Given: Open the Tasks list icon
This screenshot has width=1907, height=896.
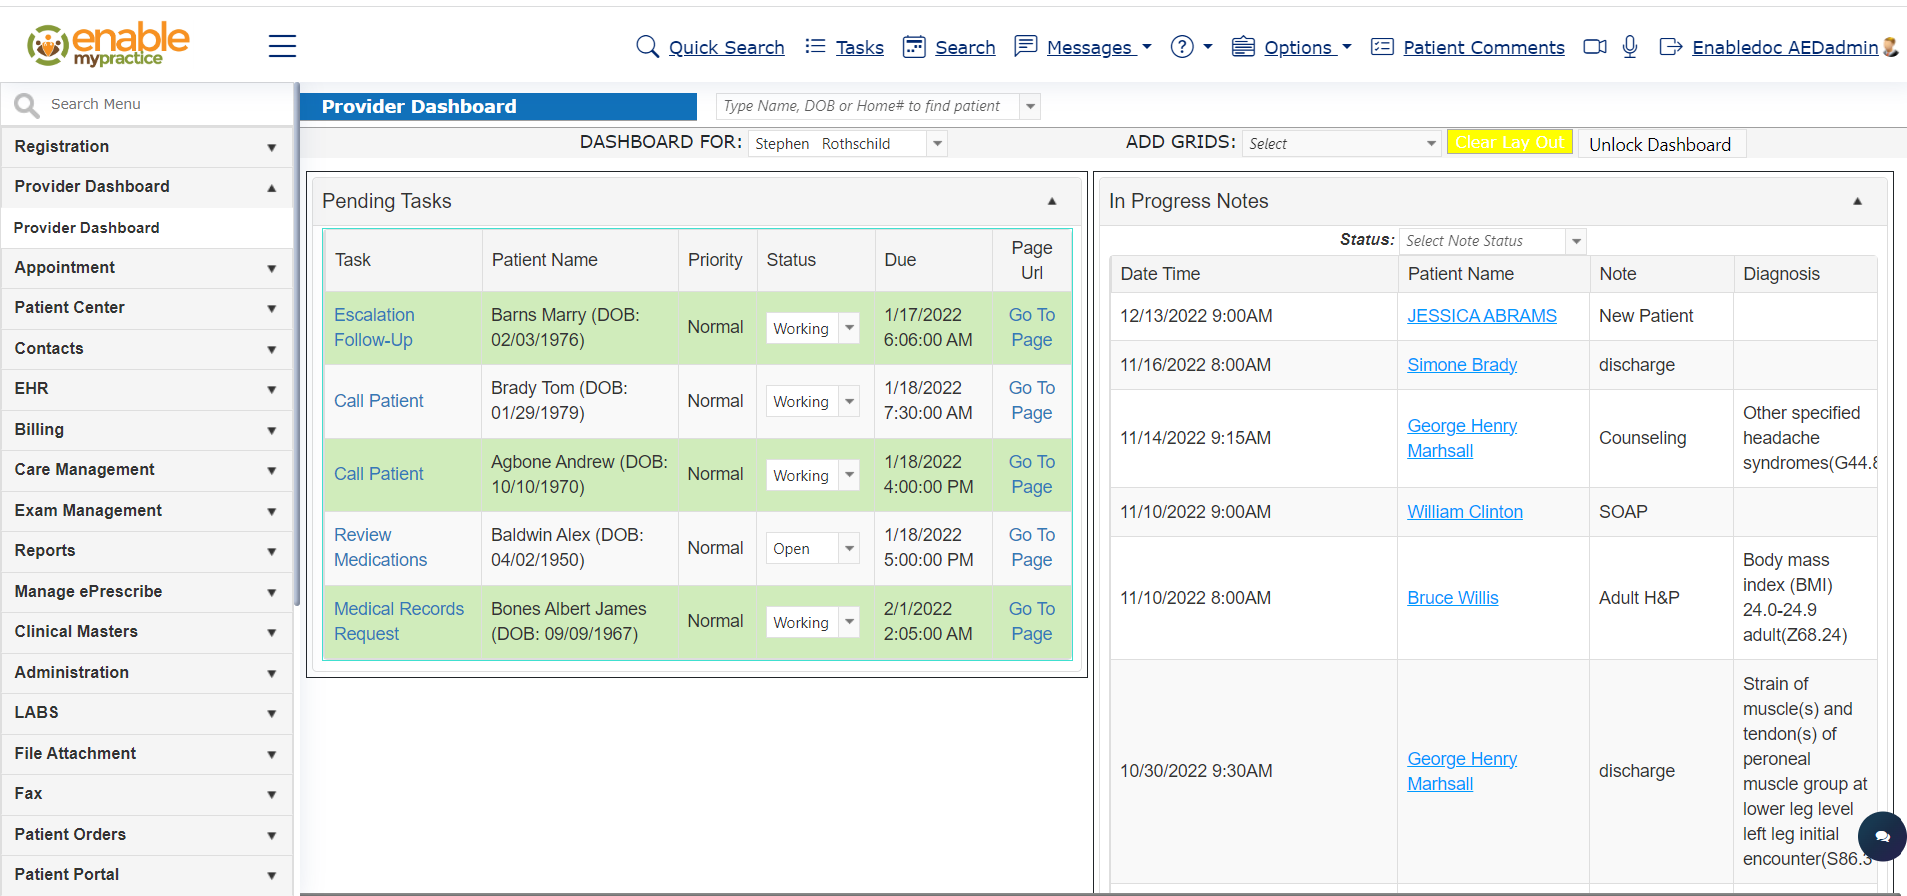Looking at the screenshot, I should click(x=815, y=47).
